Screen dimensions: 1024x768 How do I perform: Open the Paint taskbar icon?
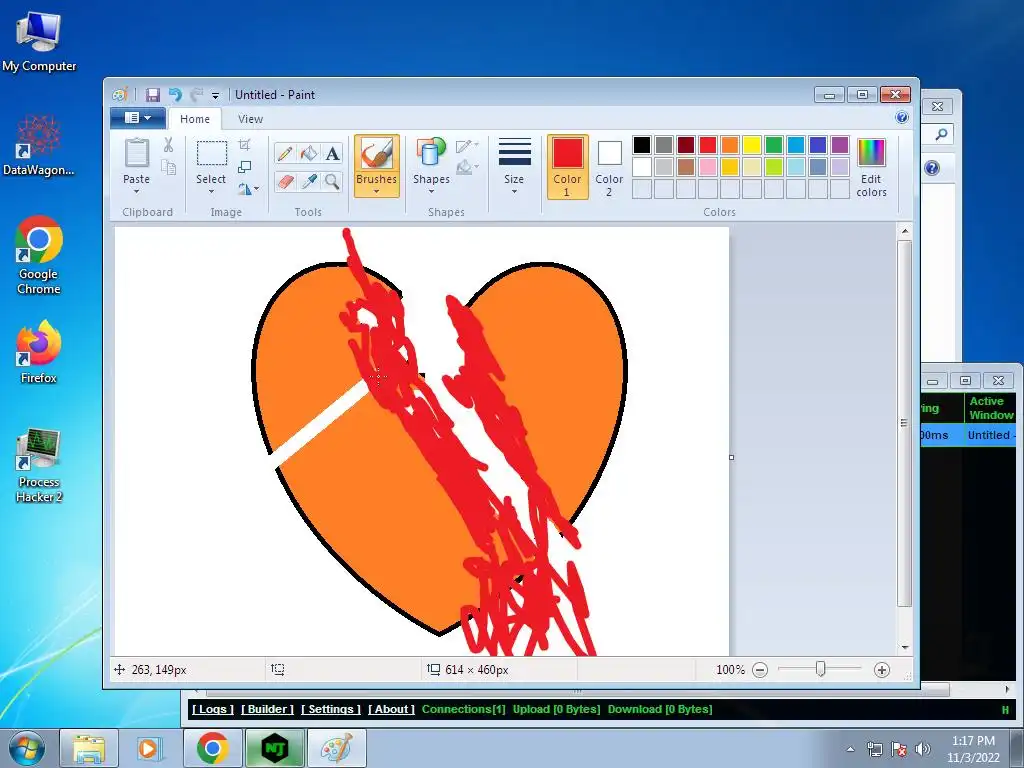pyautogui.click(x=337, y=748)
